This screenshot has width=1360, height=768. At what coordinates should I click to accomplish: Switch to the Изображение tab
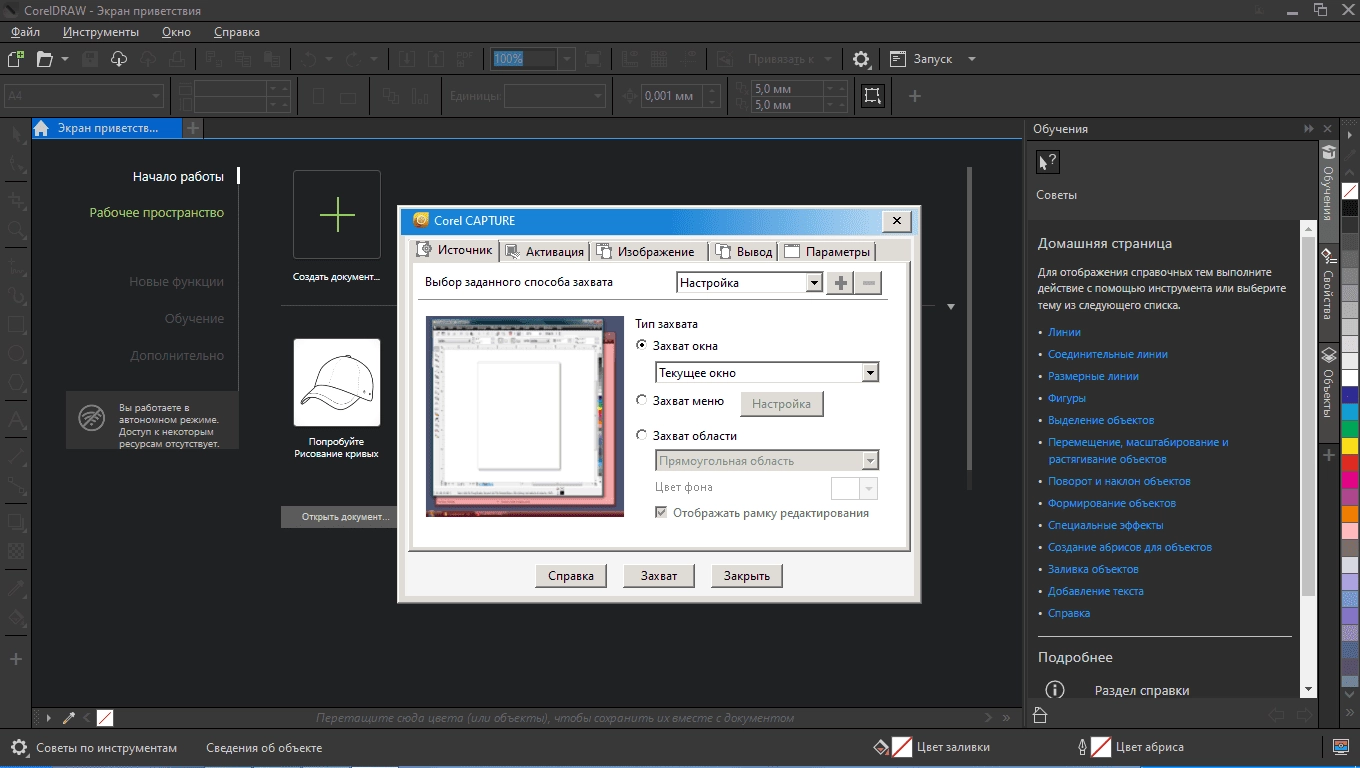647,251
